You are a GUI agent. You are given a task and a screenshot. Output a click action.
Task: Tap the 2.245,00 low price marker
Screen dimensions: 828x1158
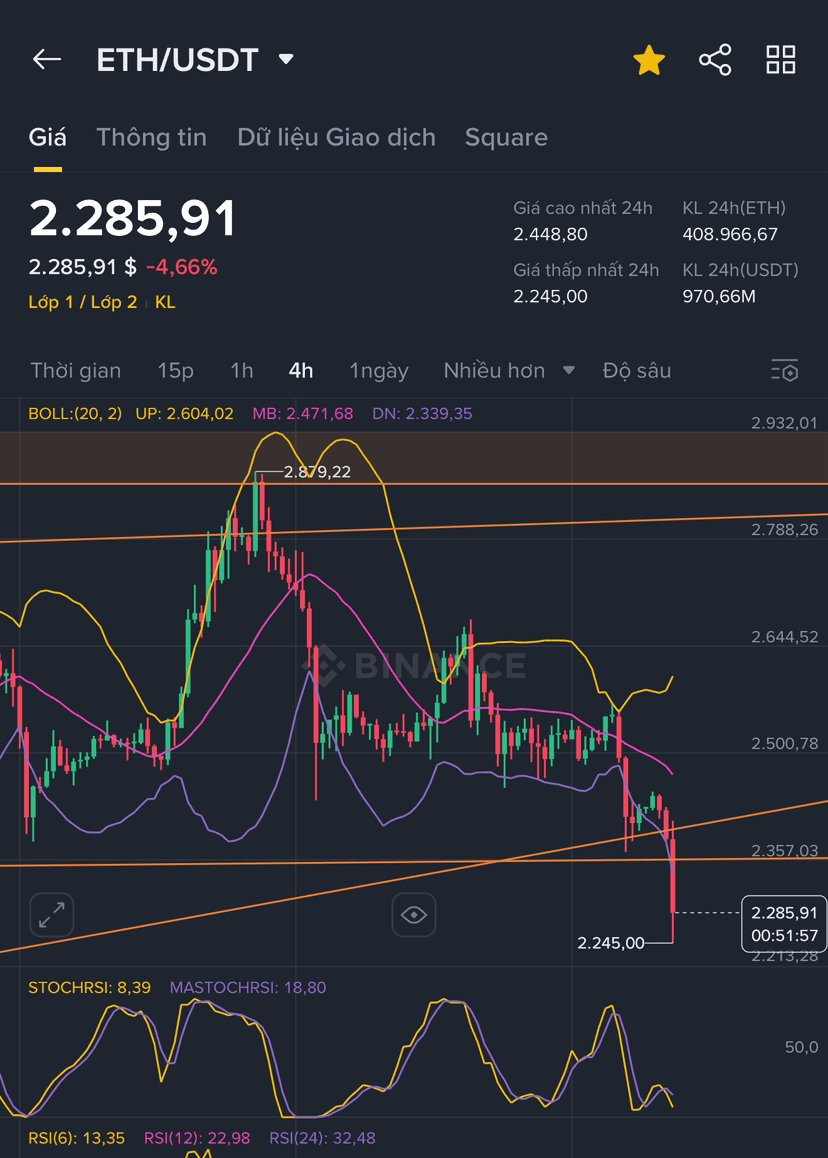tap(611, 943)
